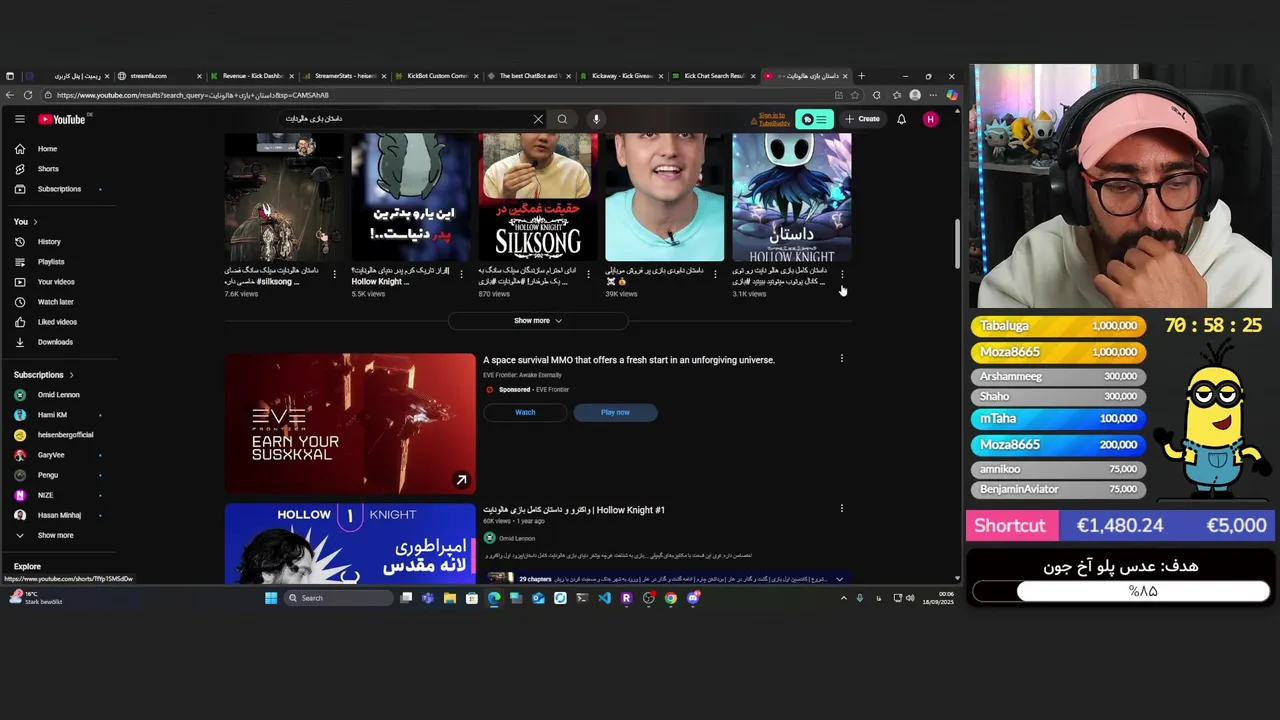Open options for the 870 views Silksong short
This screenshot has height=720, width=1280.
coord(588,274)
